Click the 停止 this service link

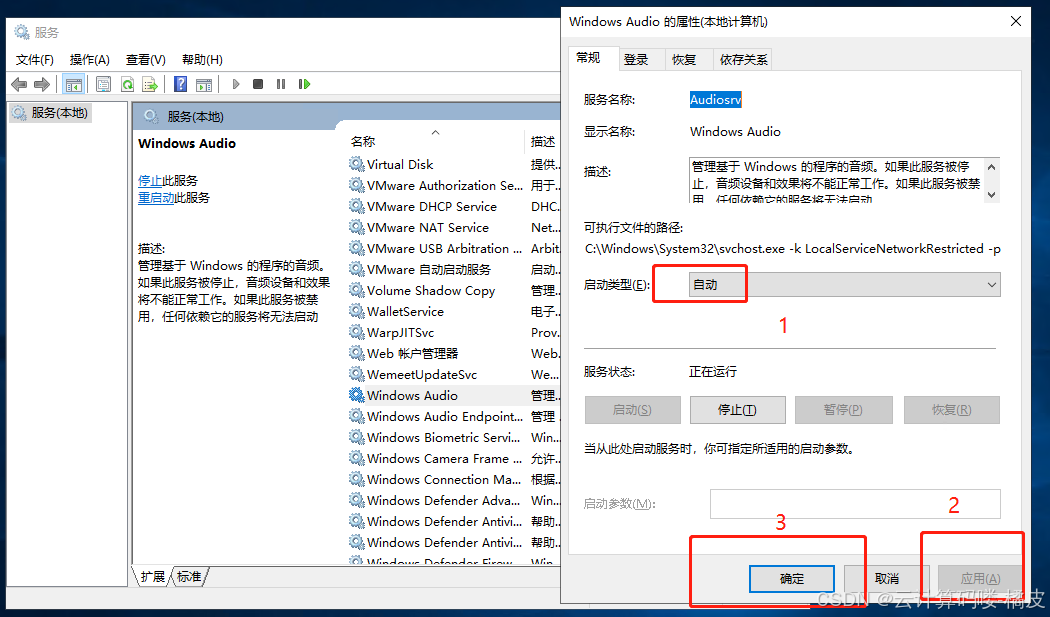pyautogui.click(x=150, y=181)
